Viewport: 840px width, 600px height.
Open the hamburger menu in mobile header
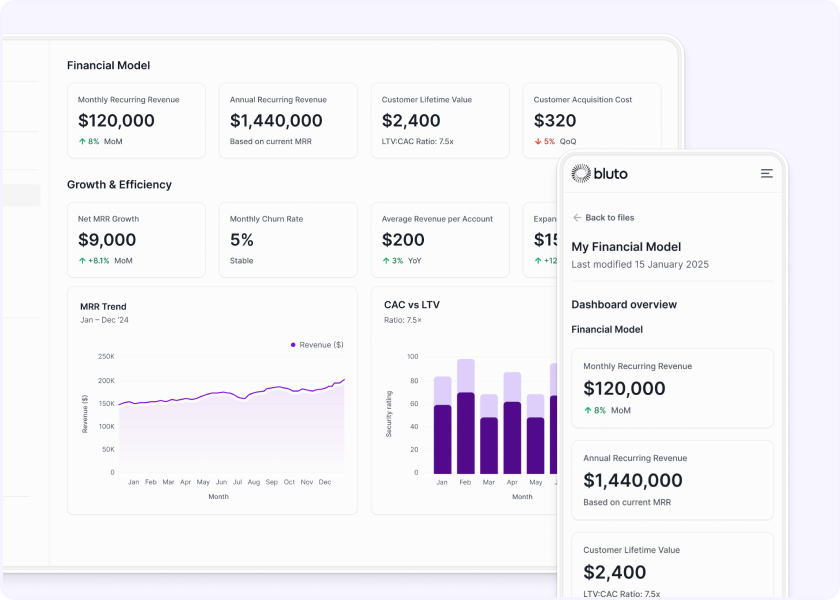(x=766, y=174)
